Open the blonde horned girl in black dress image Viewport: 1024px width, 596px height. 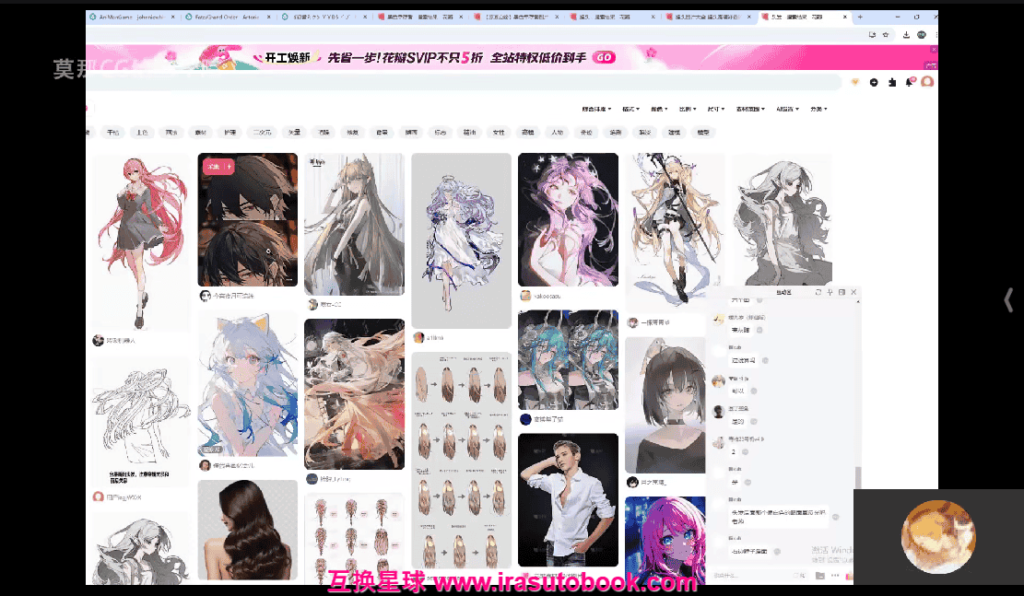click(x=355, y=225)
